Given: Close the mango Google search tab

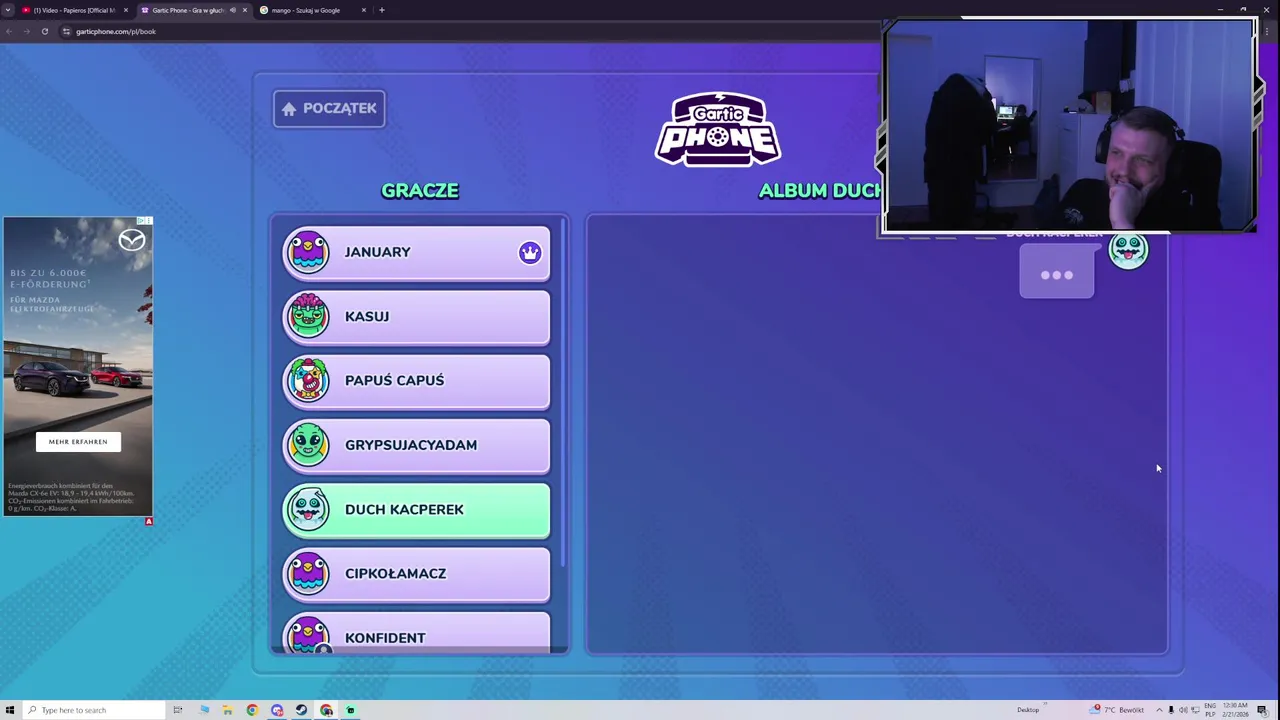Looking at the screenshot, I should 364,10.
